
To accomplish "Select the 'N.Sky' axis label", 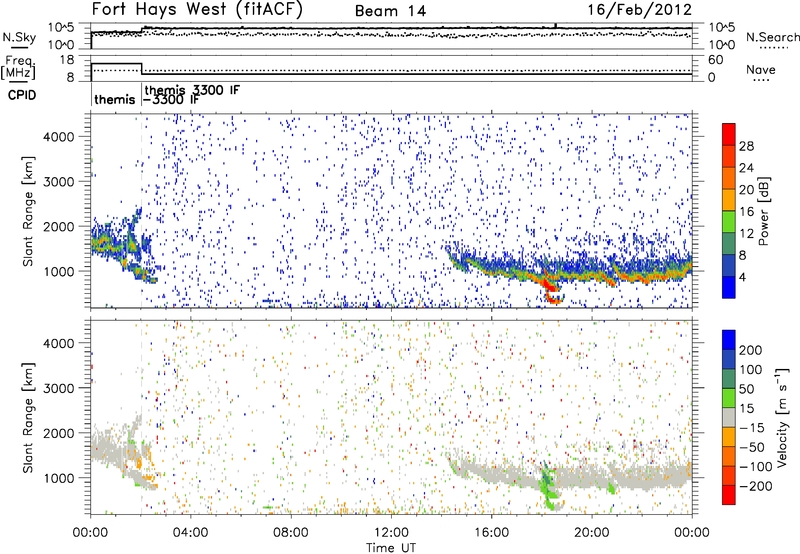I will point(19,37).
